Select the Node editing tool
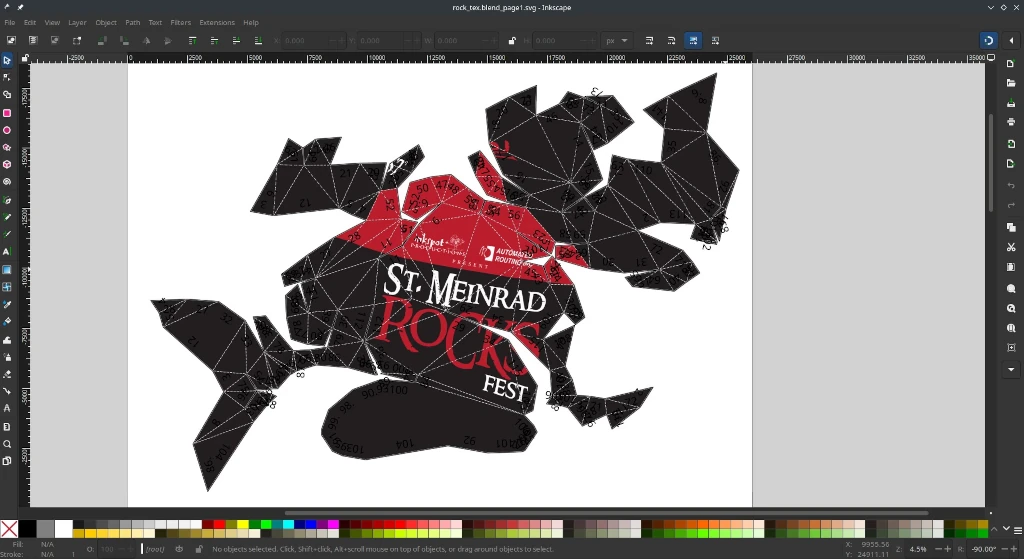 7,77
